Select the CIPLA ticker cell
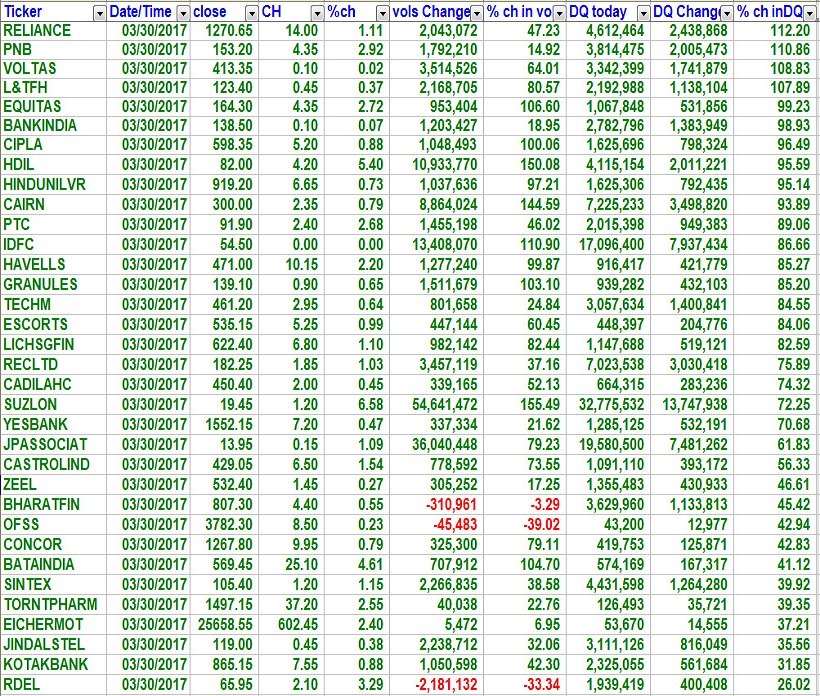This screenshot has width=820, height=696. [53, 144]
